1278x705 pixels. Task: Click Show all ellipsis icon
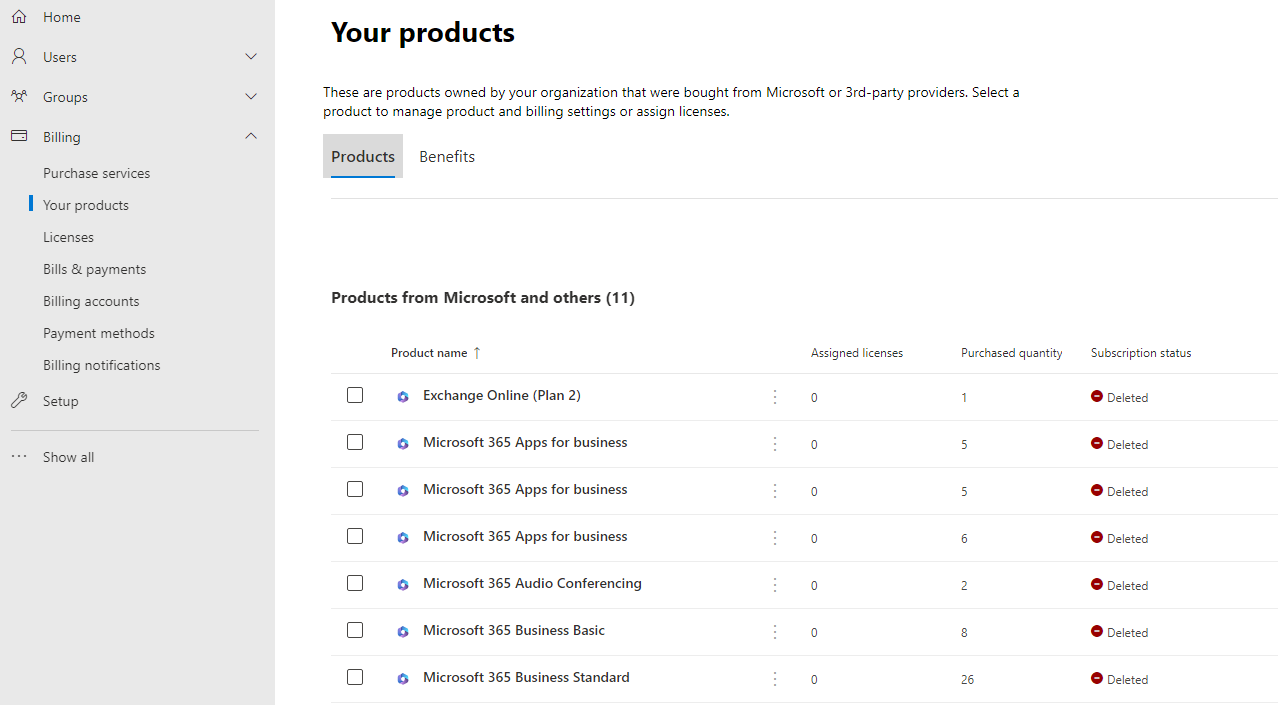18,456
